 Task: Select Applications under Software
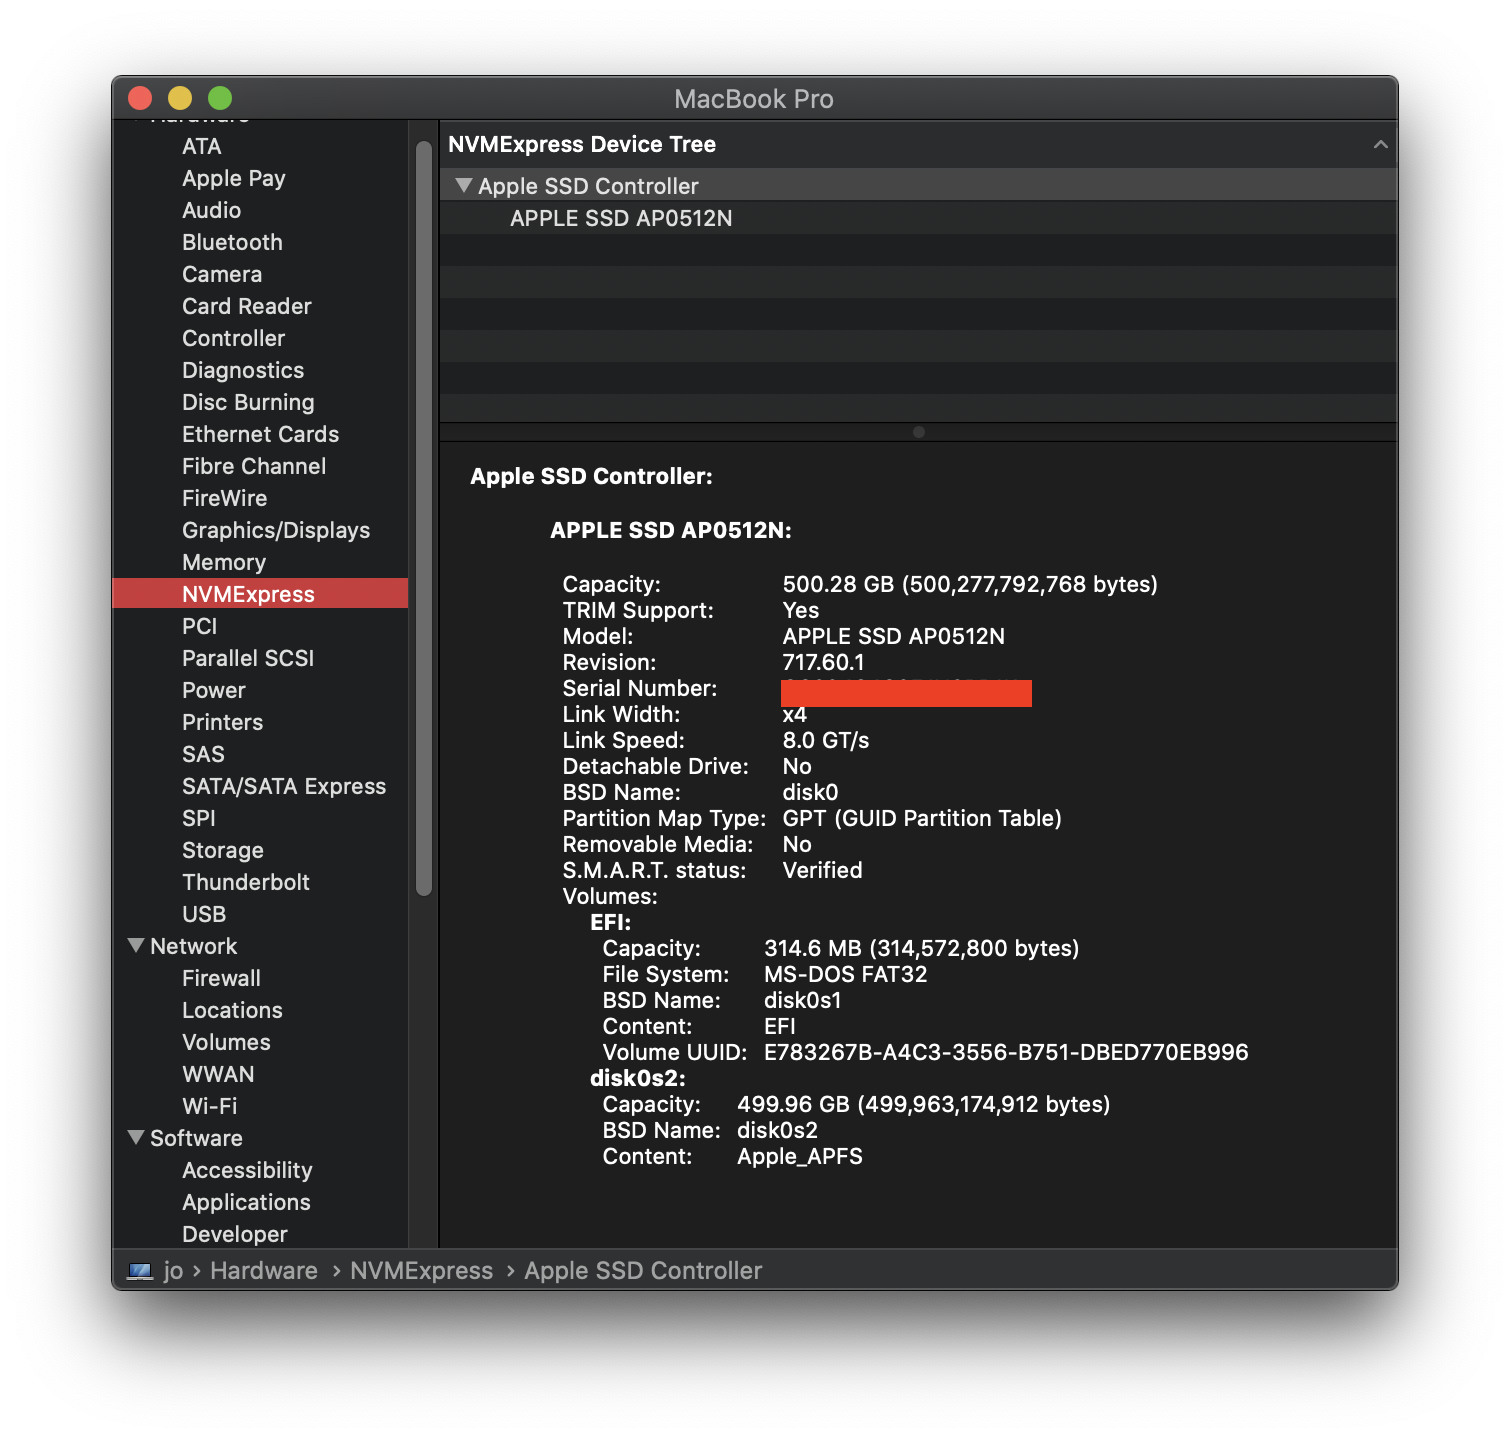[x=246, y=1202]
